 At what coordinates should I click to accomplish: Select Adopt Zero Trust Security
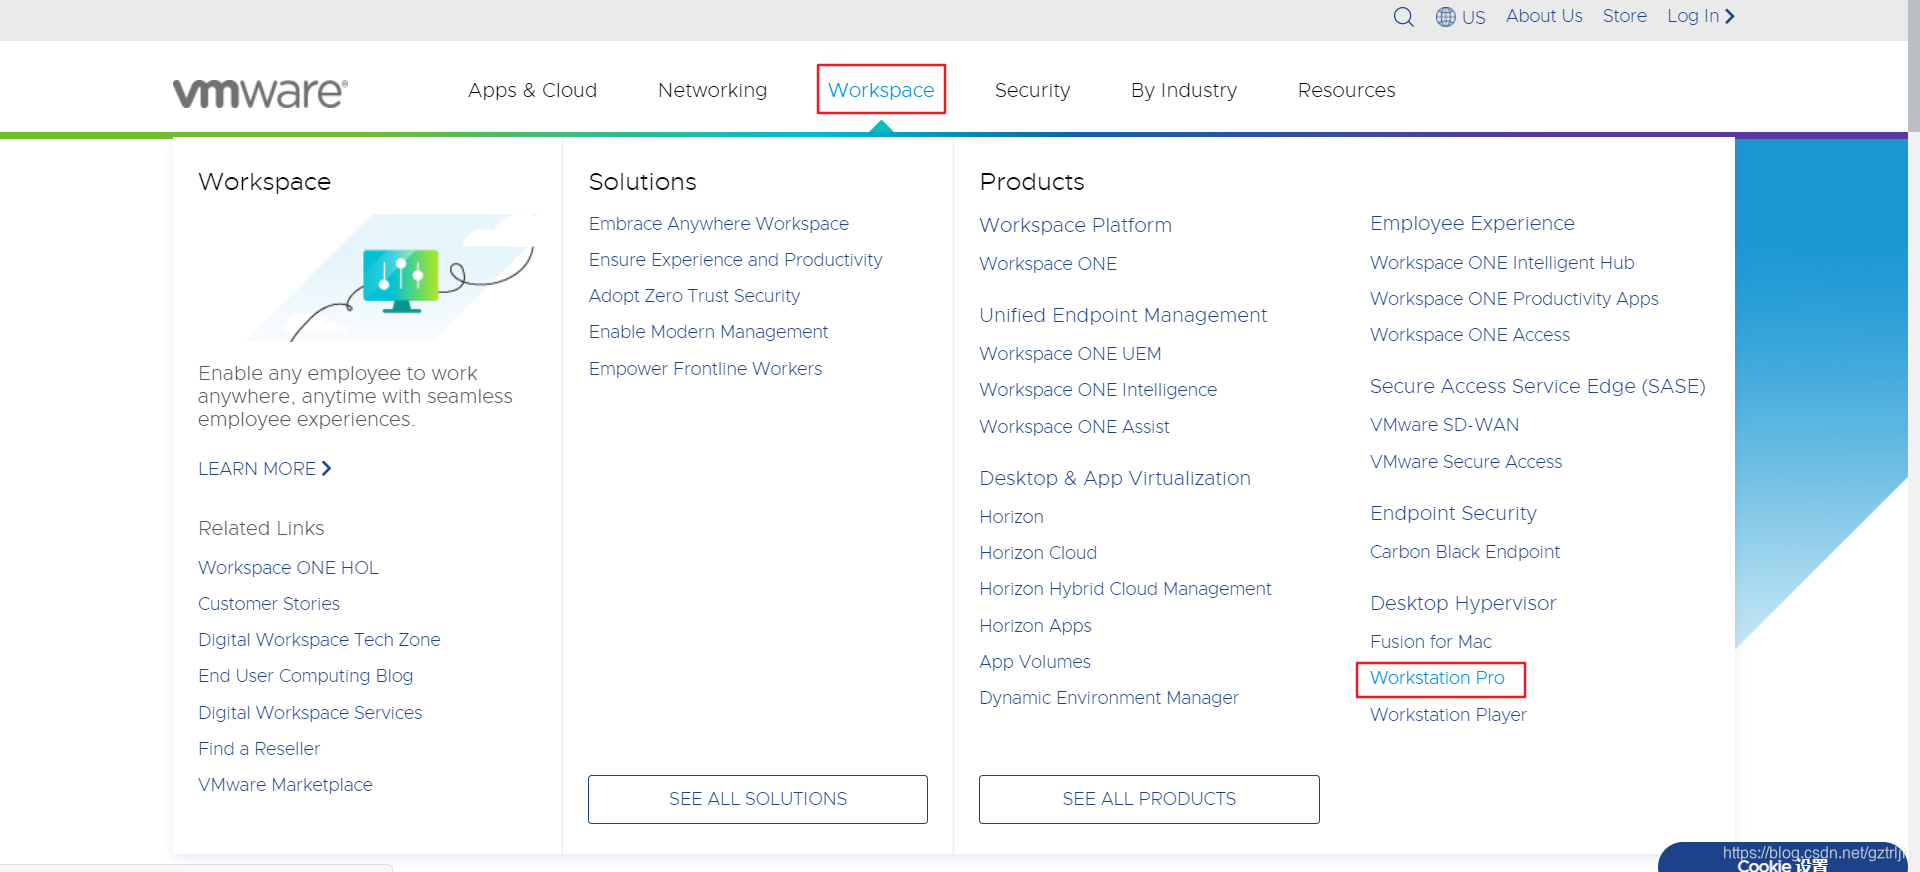[694, 295]
